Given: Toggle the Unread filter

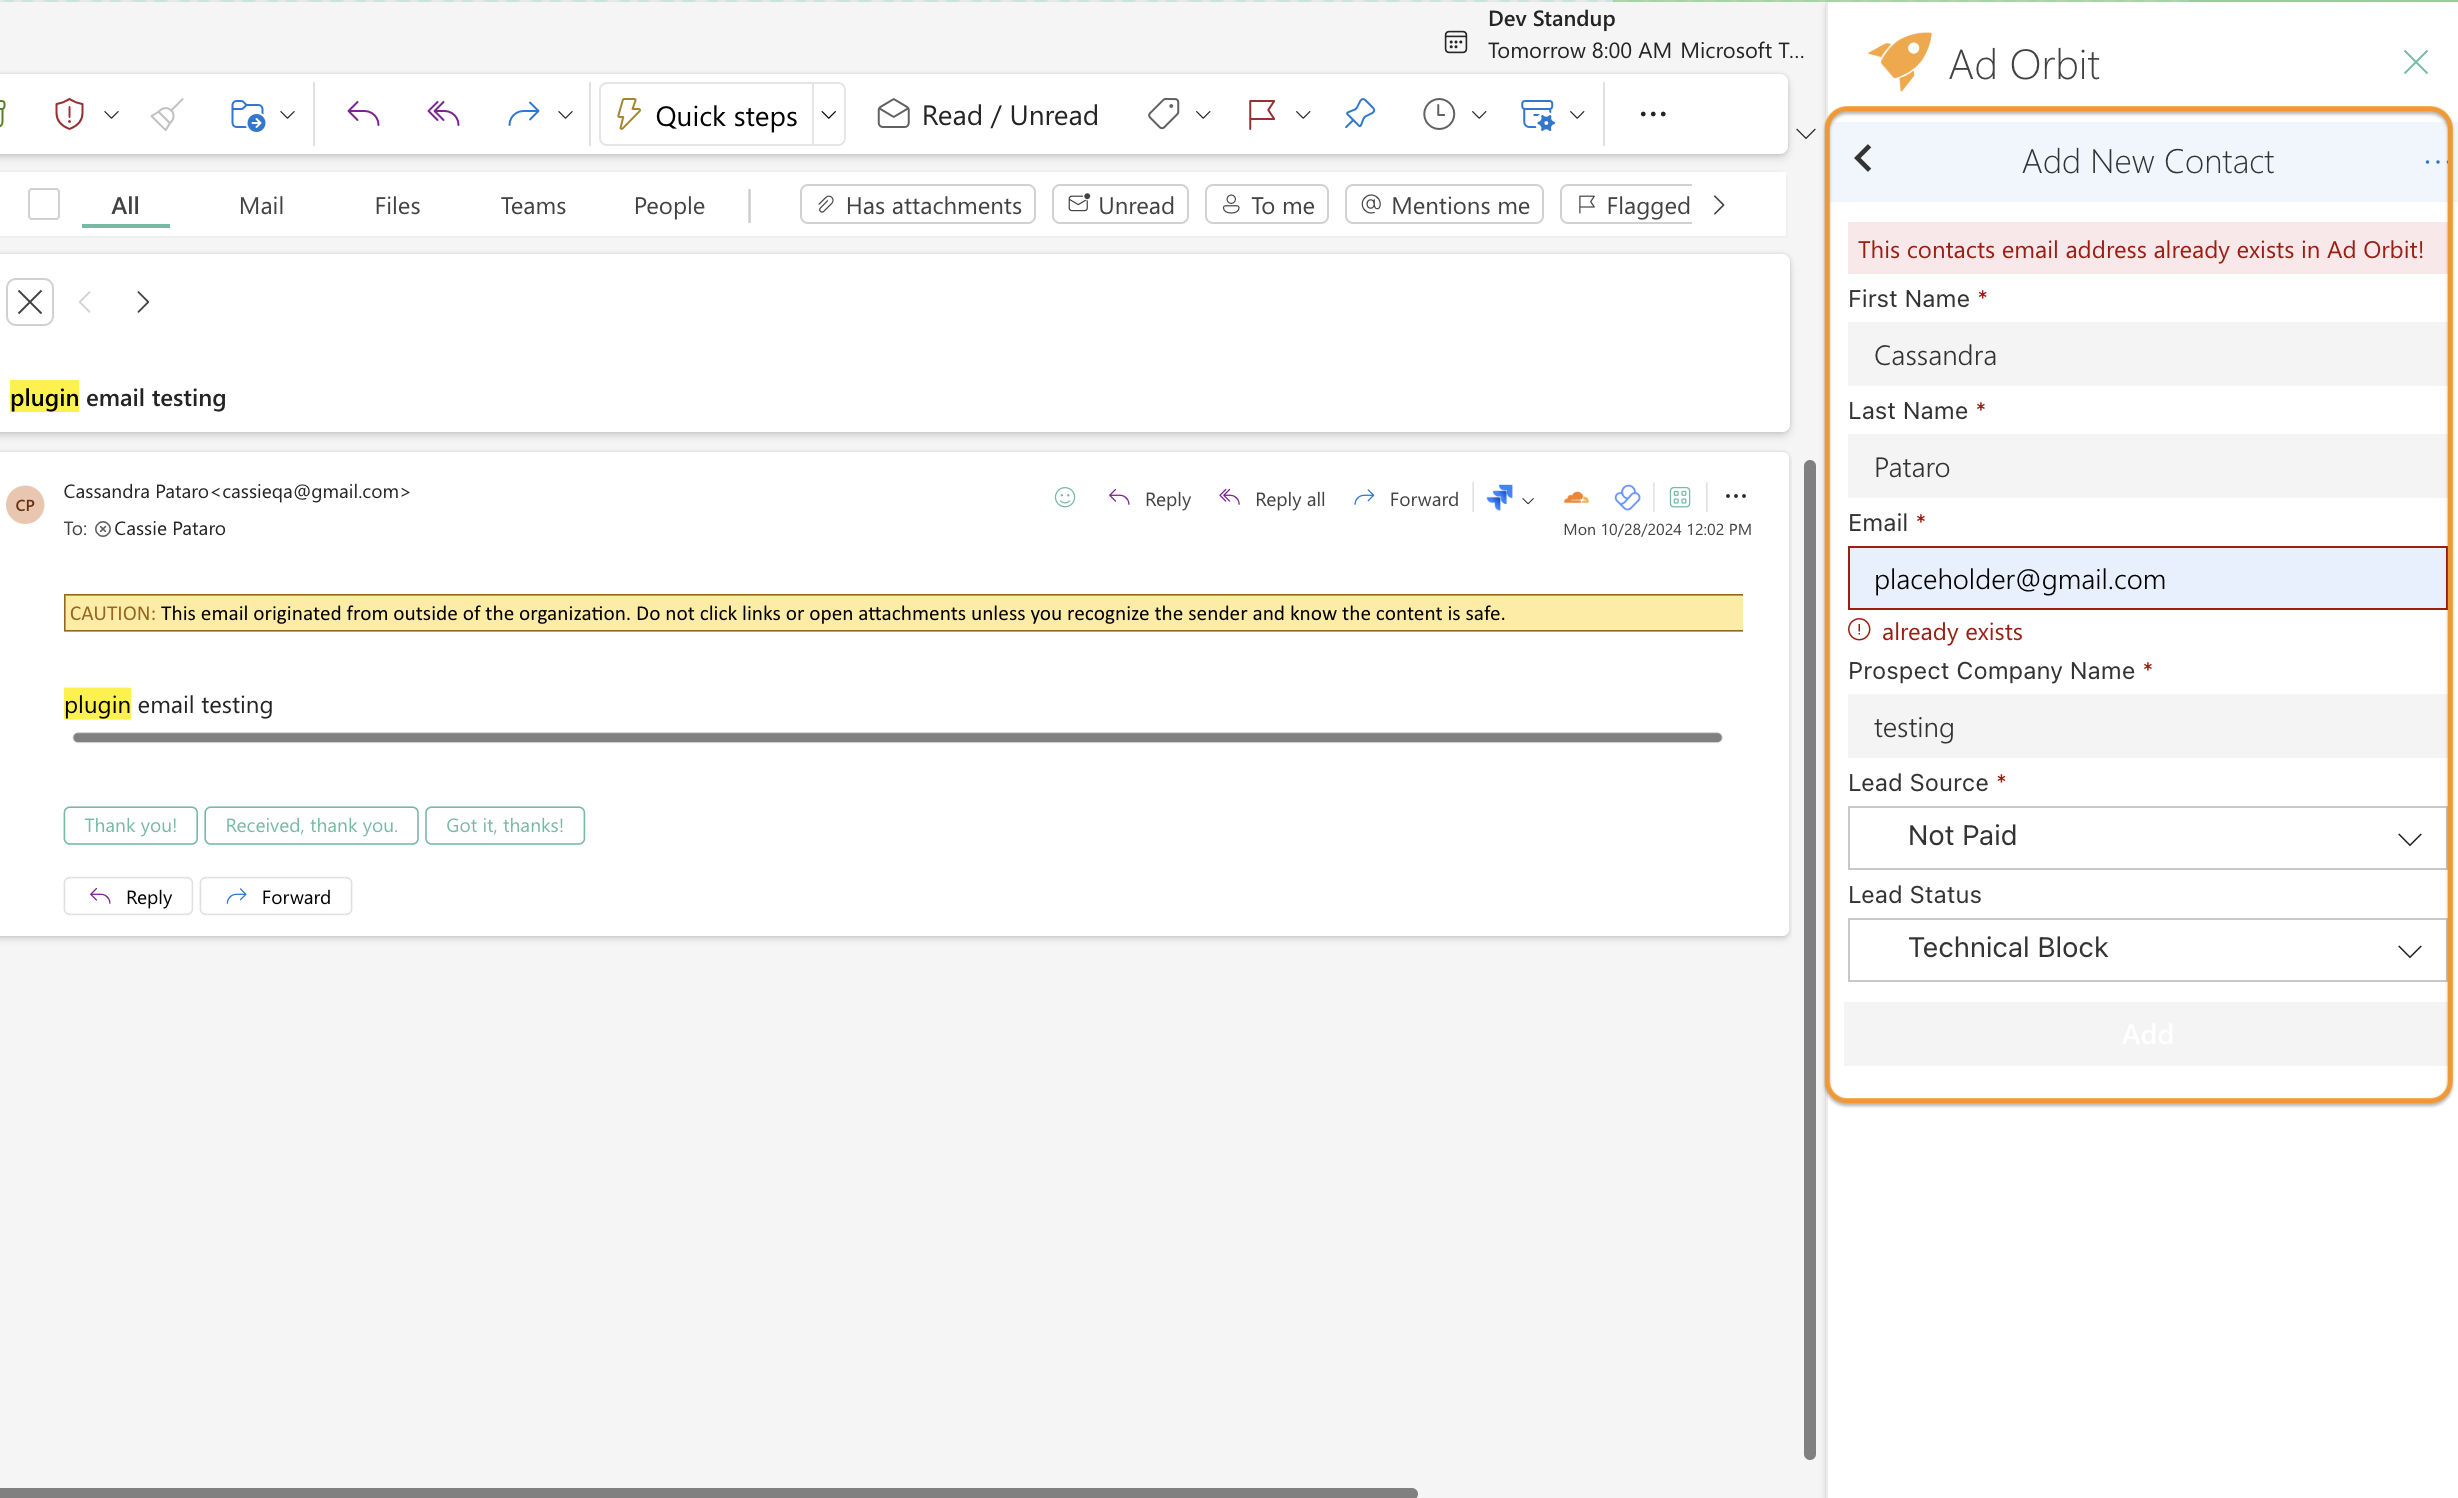Looking at the screenshot, I should coord(1120,205).
